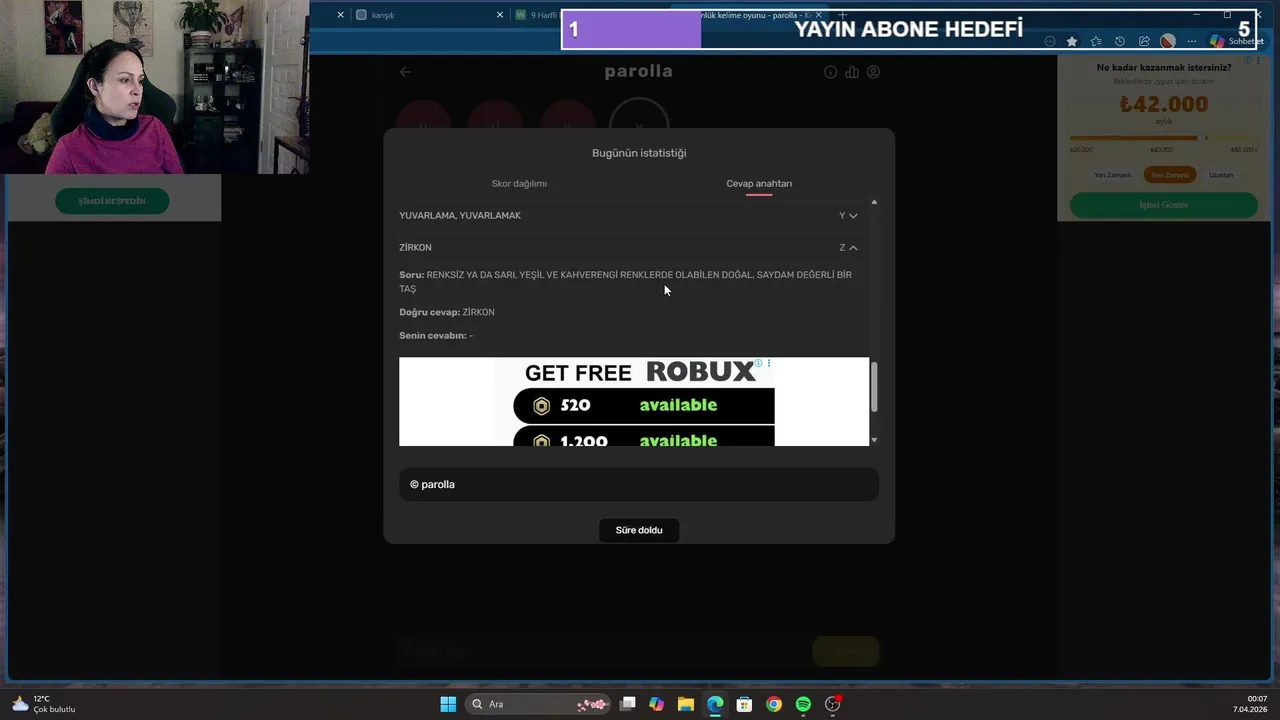Open the browser favorites list icon
Image resolution: width=1280 pixels, height=720 pixels.
[x=1096, y=41]
